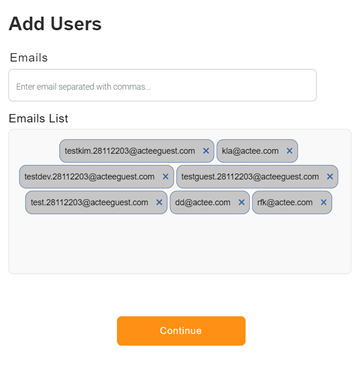Image resolution: width=364 pixels, height=370 pixels.
Task: Click the Emails List label
Action: [38, 118]
